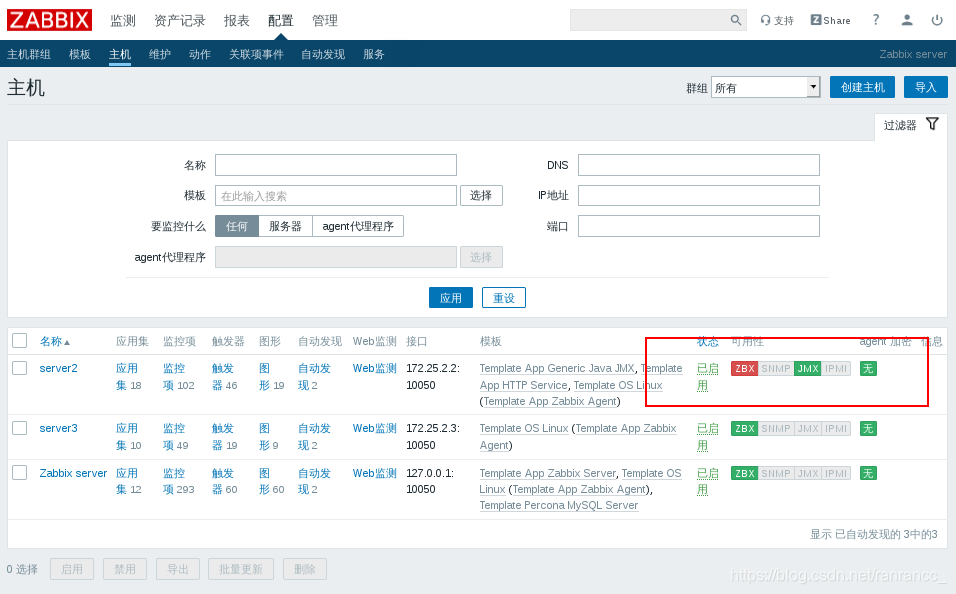Screen dimensions: 956x594
Task: Select the 任何 monitoring option
Action: (237, 226)
